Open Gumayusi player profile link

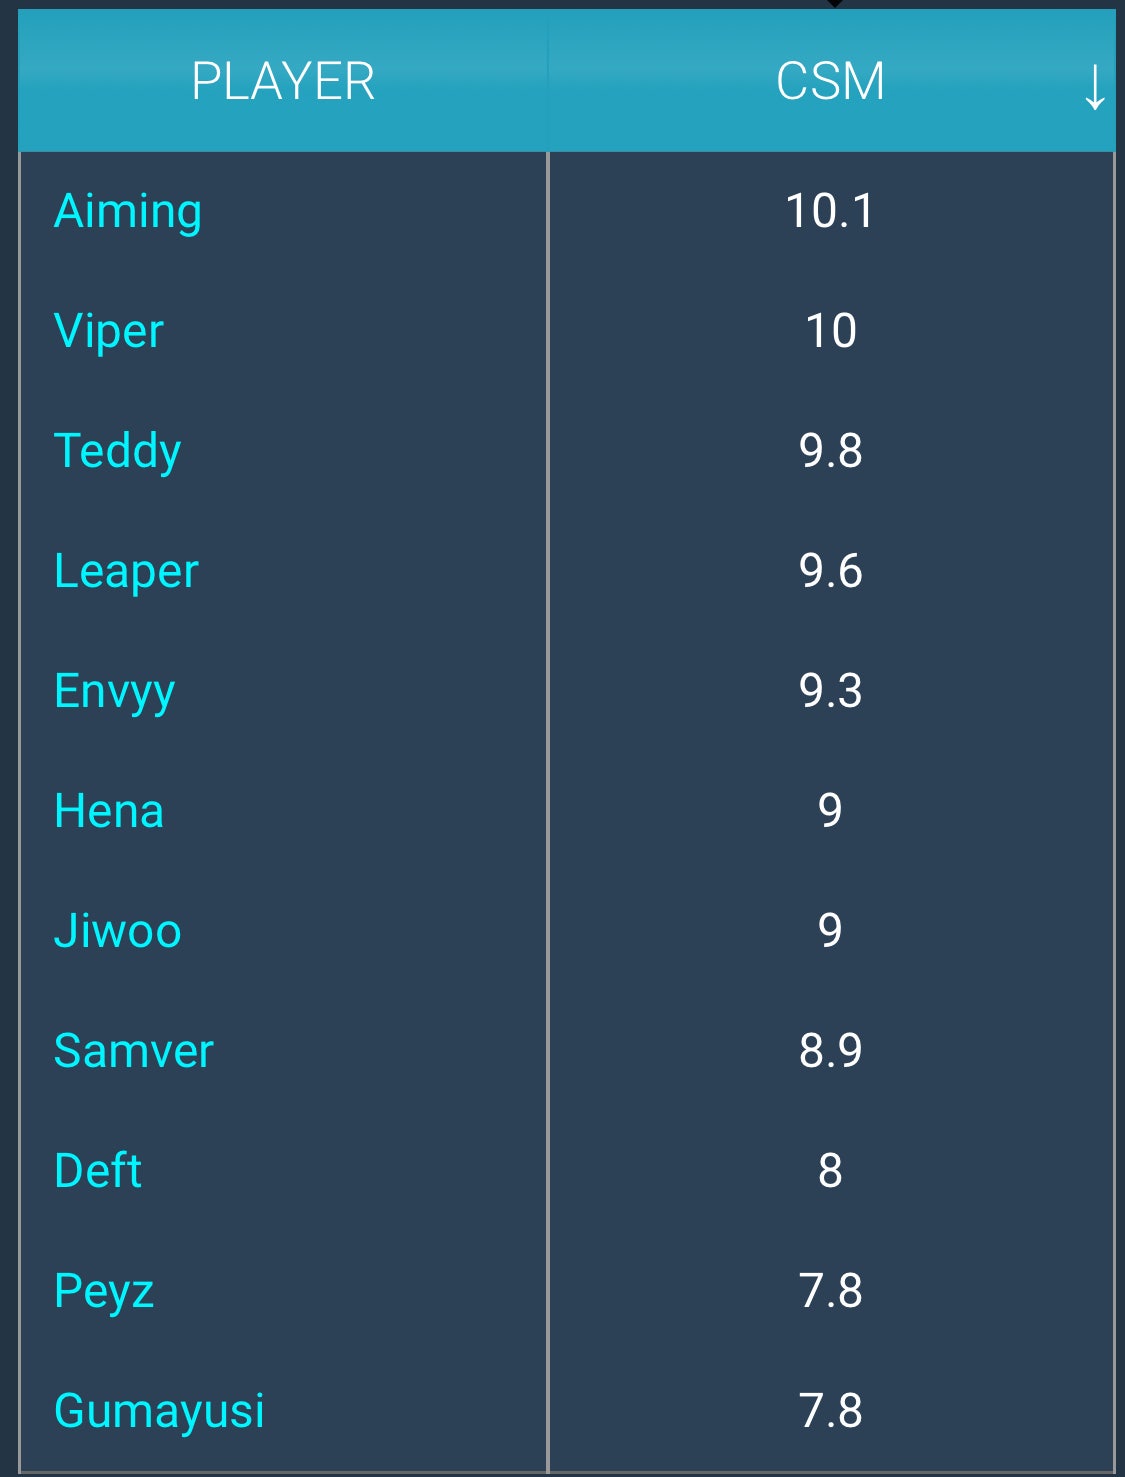click(160, 1412)
